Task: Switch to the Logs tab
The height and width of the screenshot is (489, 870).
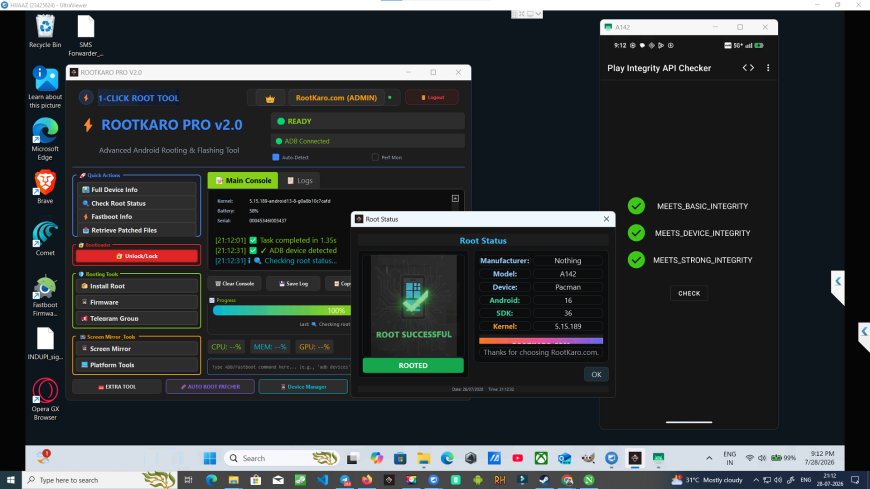Action: 299,180
